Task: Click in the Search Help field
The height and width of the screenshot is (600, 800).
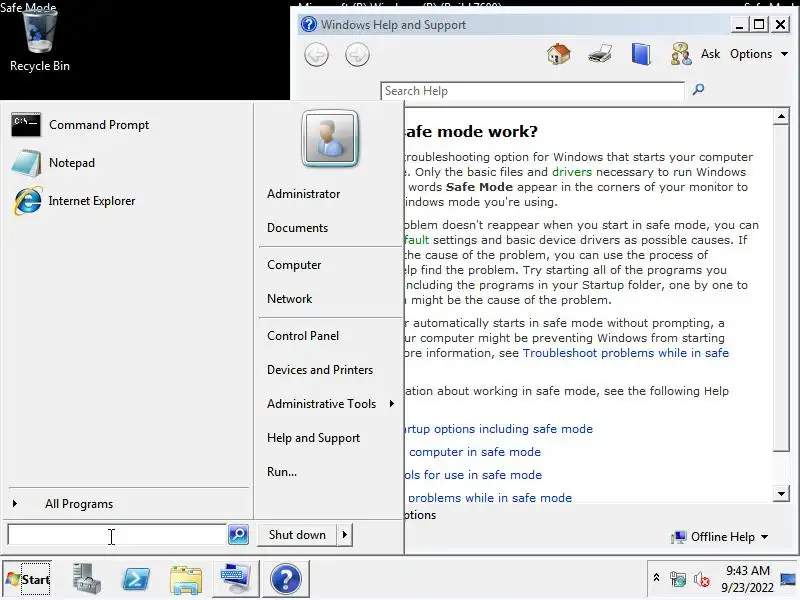Action: pos(532,91)
